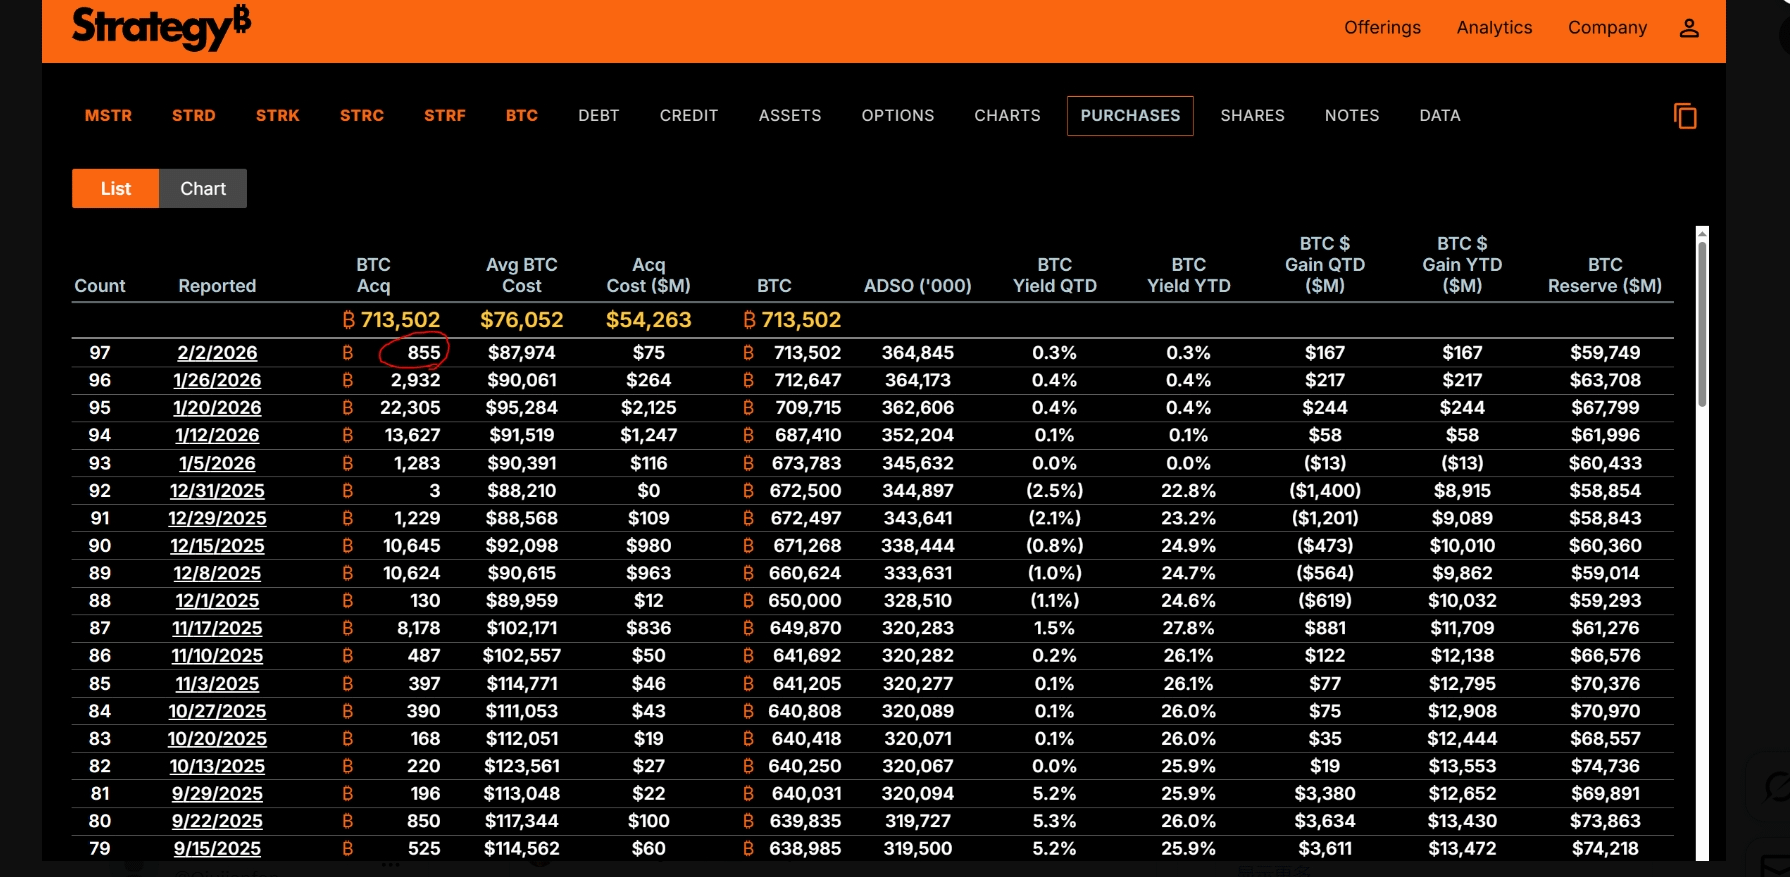This screenshot has height=877, width=1790.
Task: Open the SHARES tab
Action: [x=1252, y=116]
